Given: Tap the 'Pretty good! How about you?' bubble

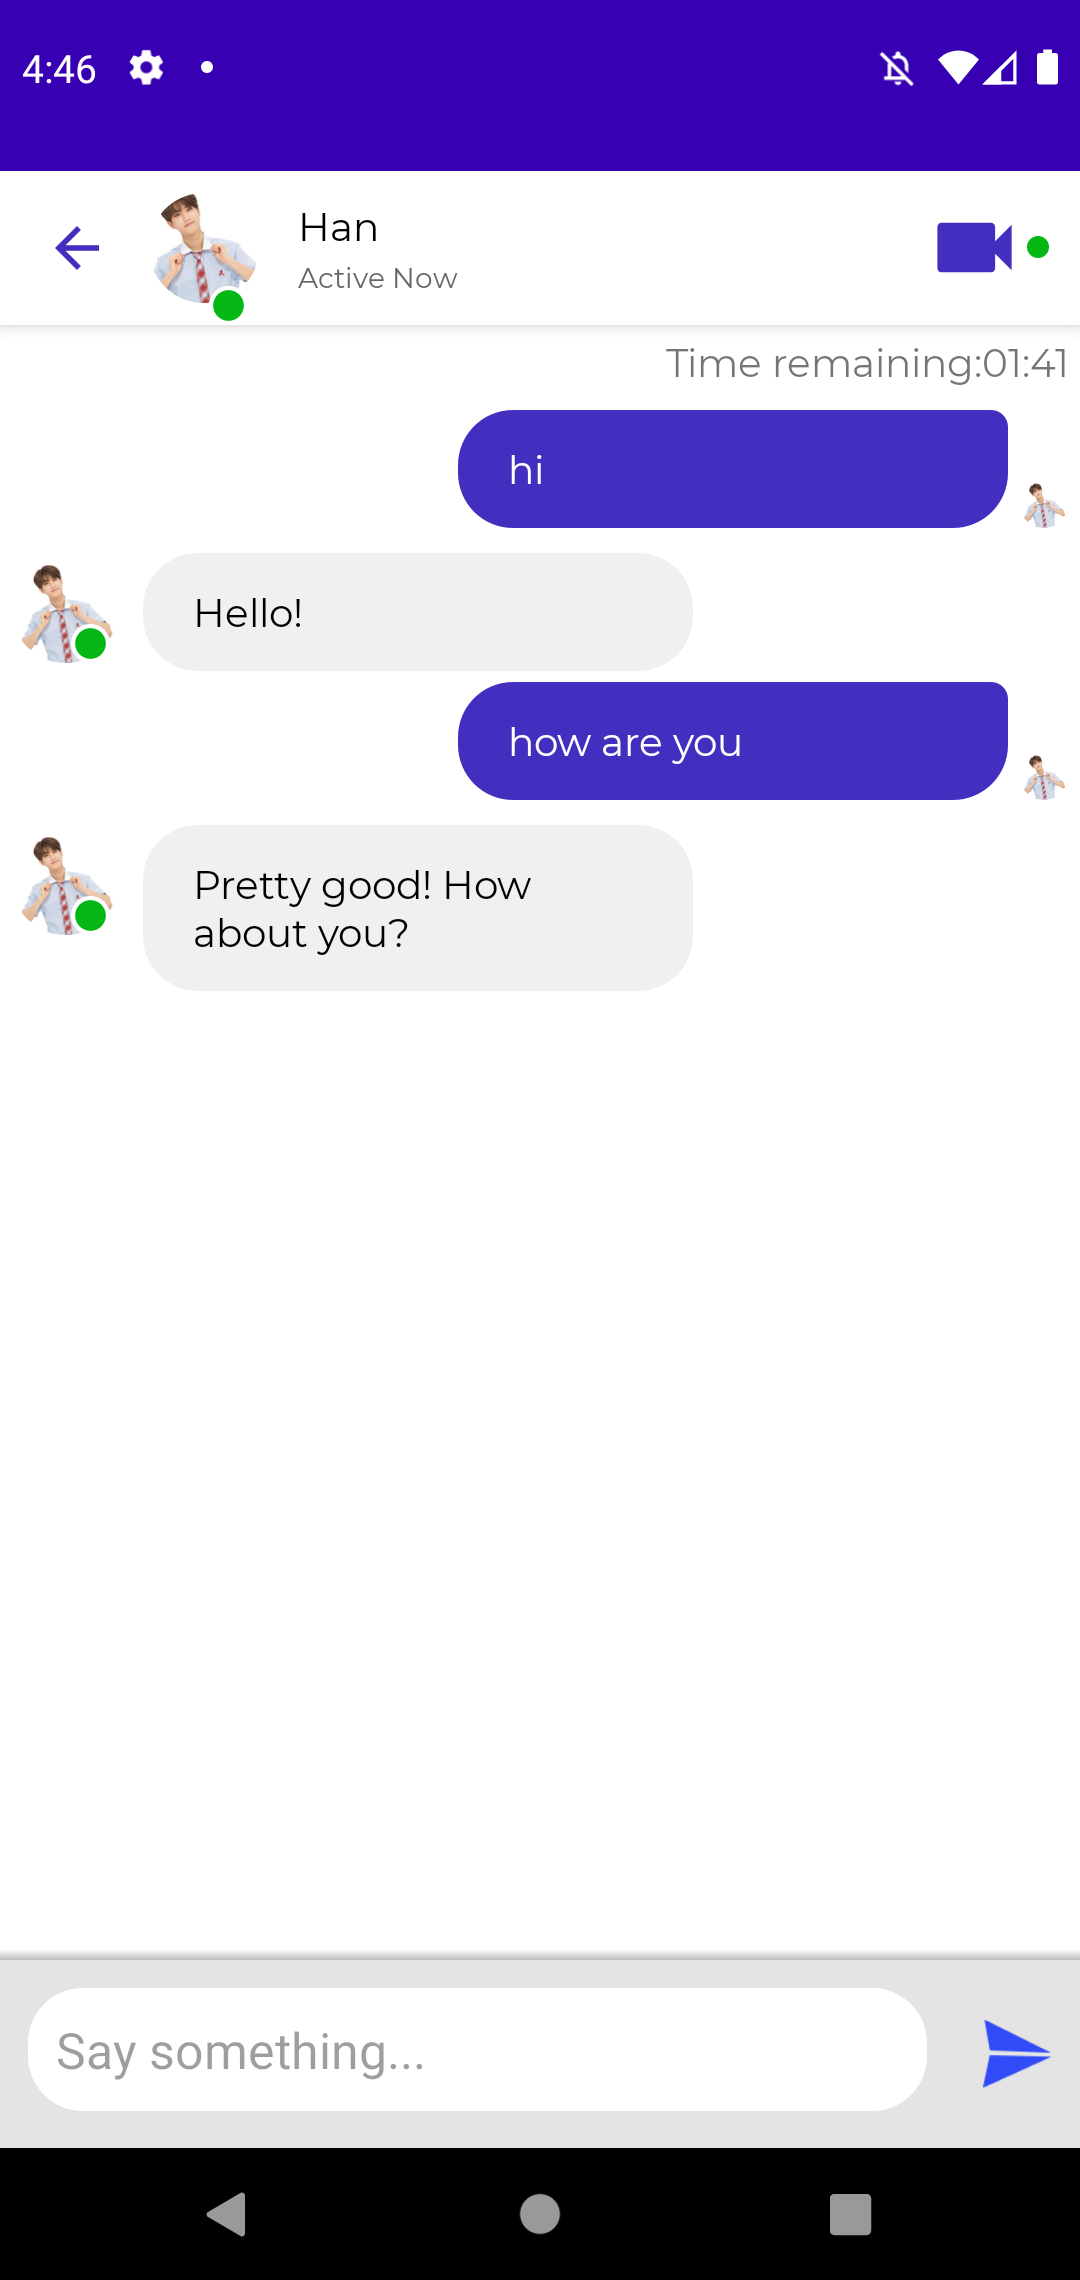Looking at the screenshot, I should point(417,908).
